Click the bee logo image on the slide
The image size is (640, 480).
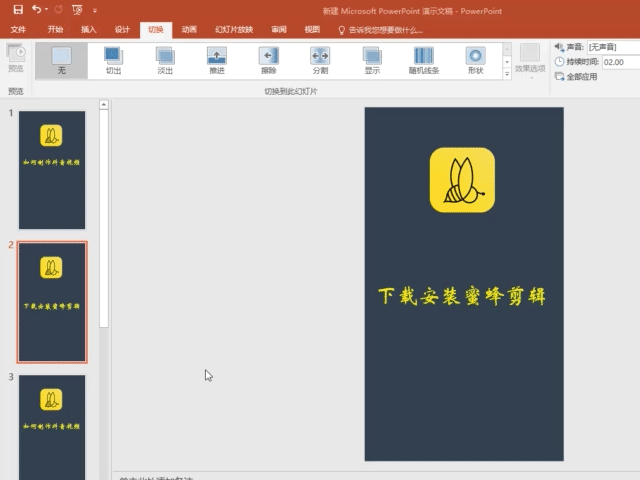click(462, 180)
